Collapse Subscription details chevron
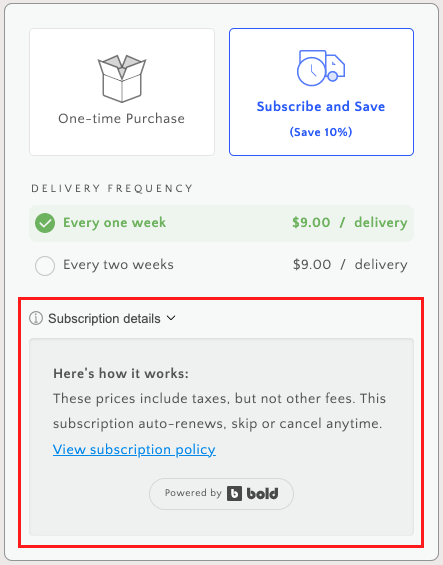The height and width of the screenshot is (565, 443). pos(171,318)
